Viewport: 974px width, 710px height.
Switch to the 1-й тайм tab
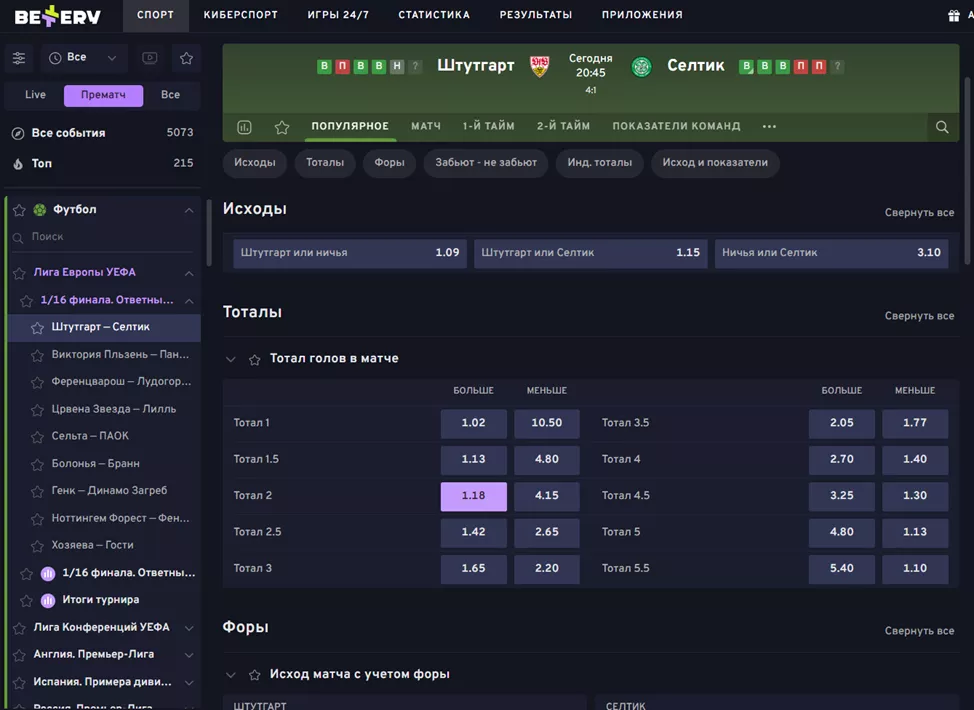(x=488, y=126)
